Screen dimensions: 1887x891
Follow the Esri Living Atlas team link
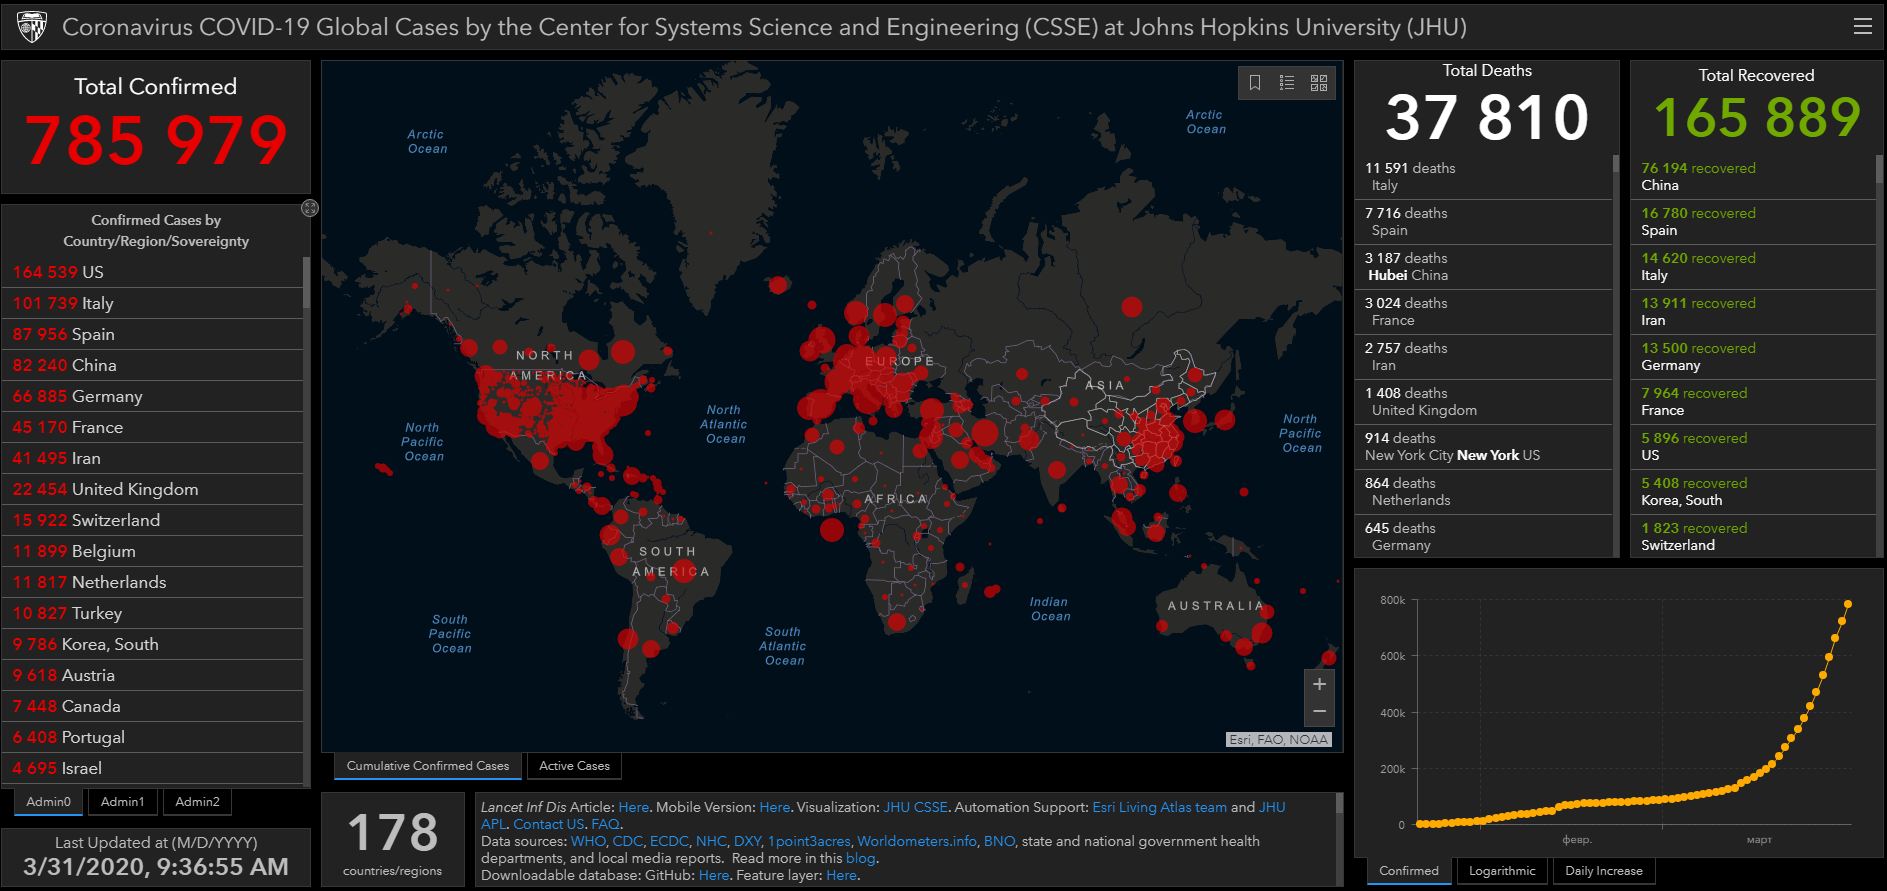(x=1159, y=807)
